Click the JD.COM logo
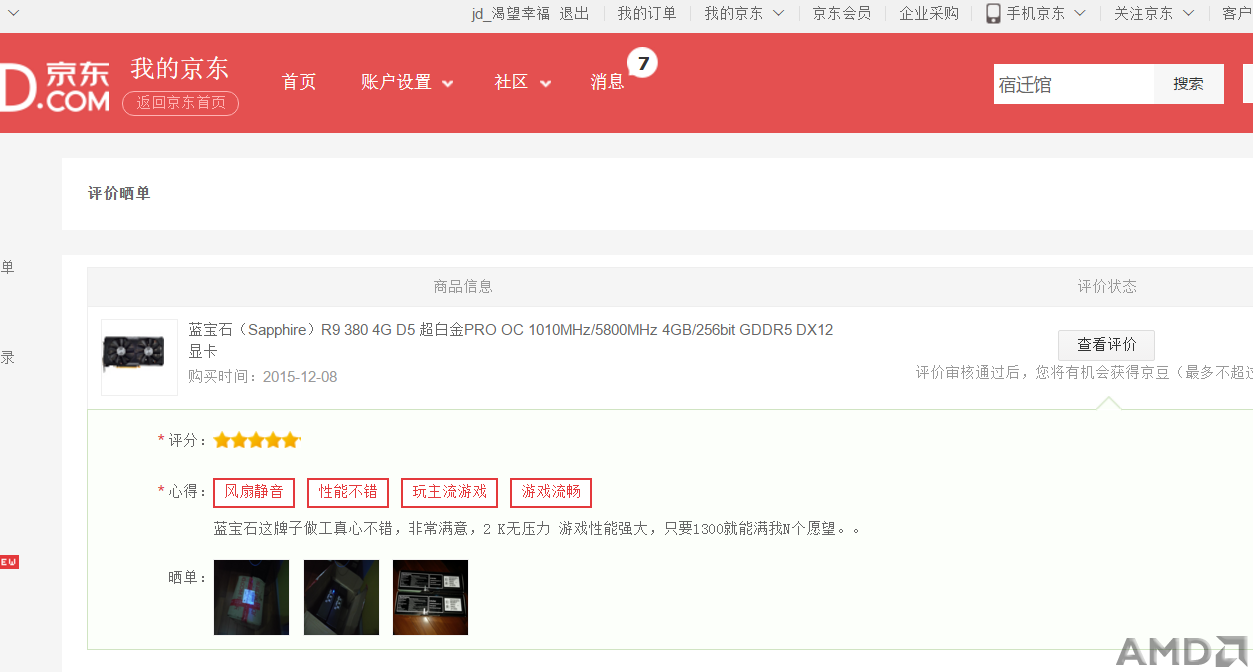Viewport: 1253px width, 672px height. click(55, 86)
